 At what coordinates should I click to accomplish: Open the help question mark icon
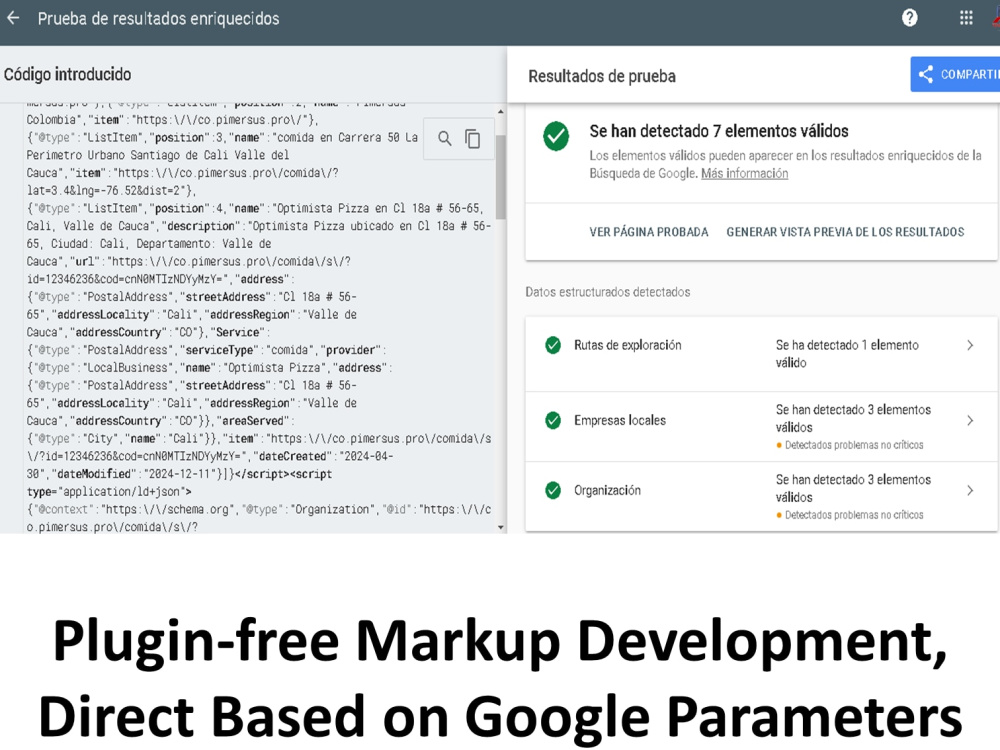(x=909, y=18)
